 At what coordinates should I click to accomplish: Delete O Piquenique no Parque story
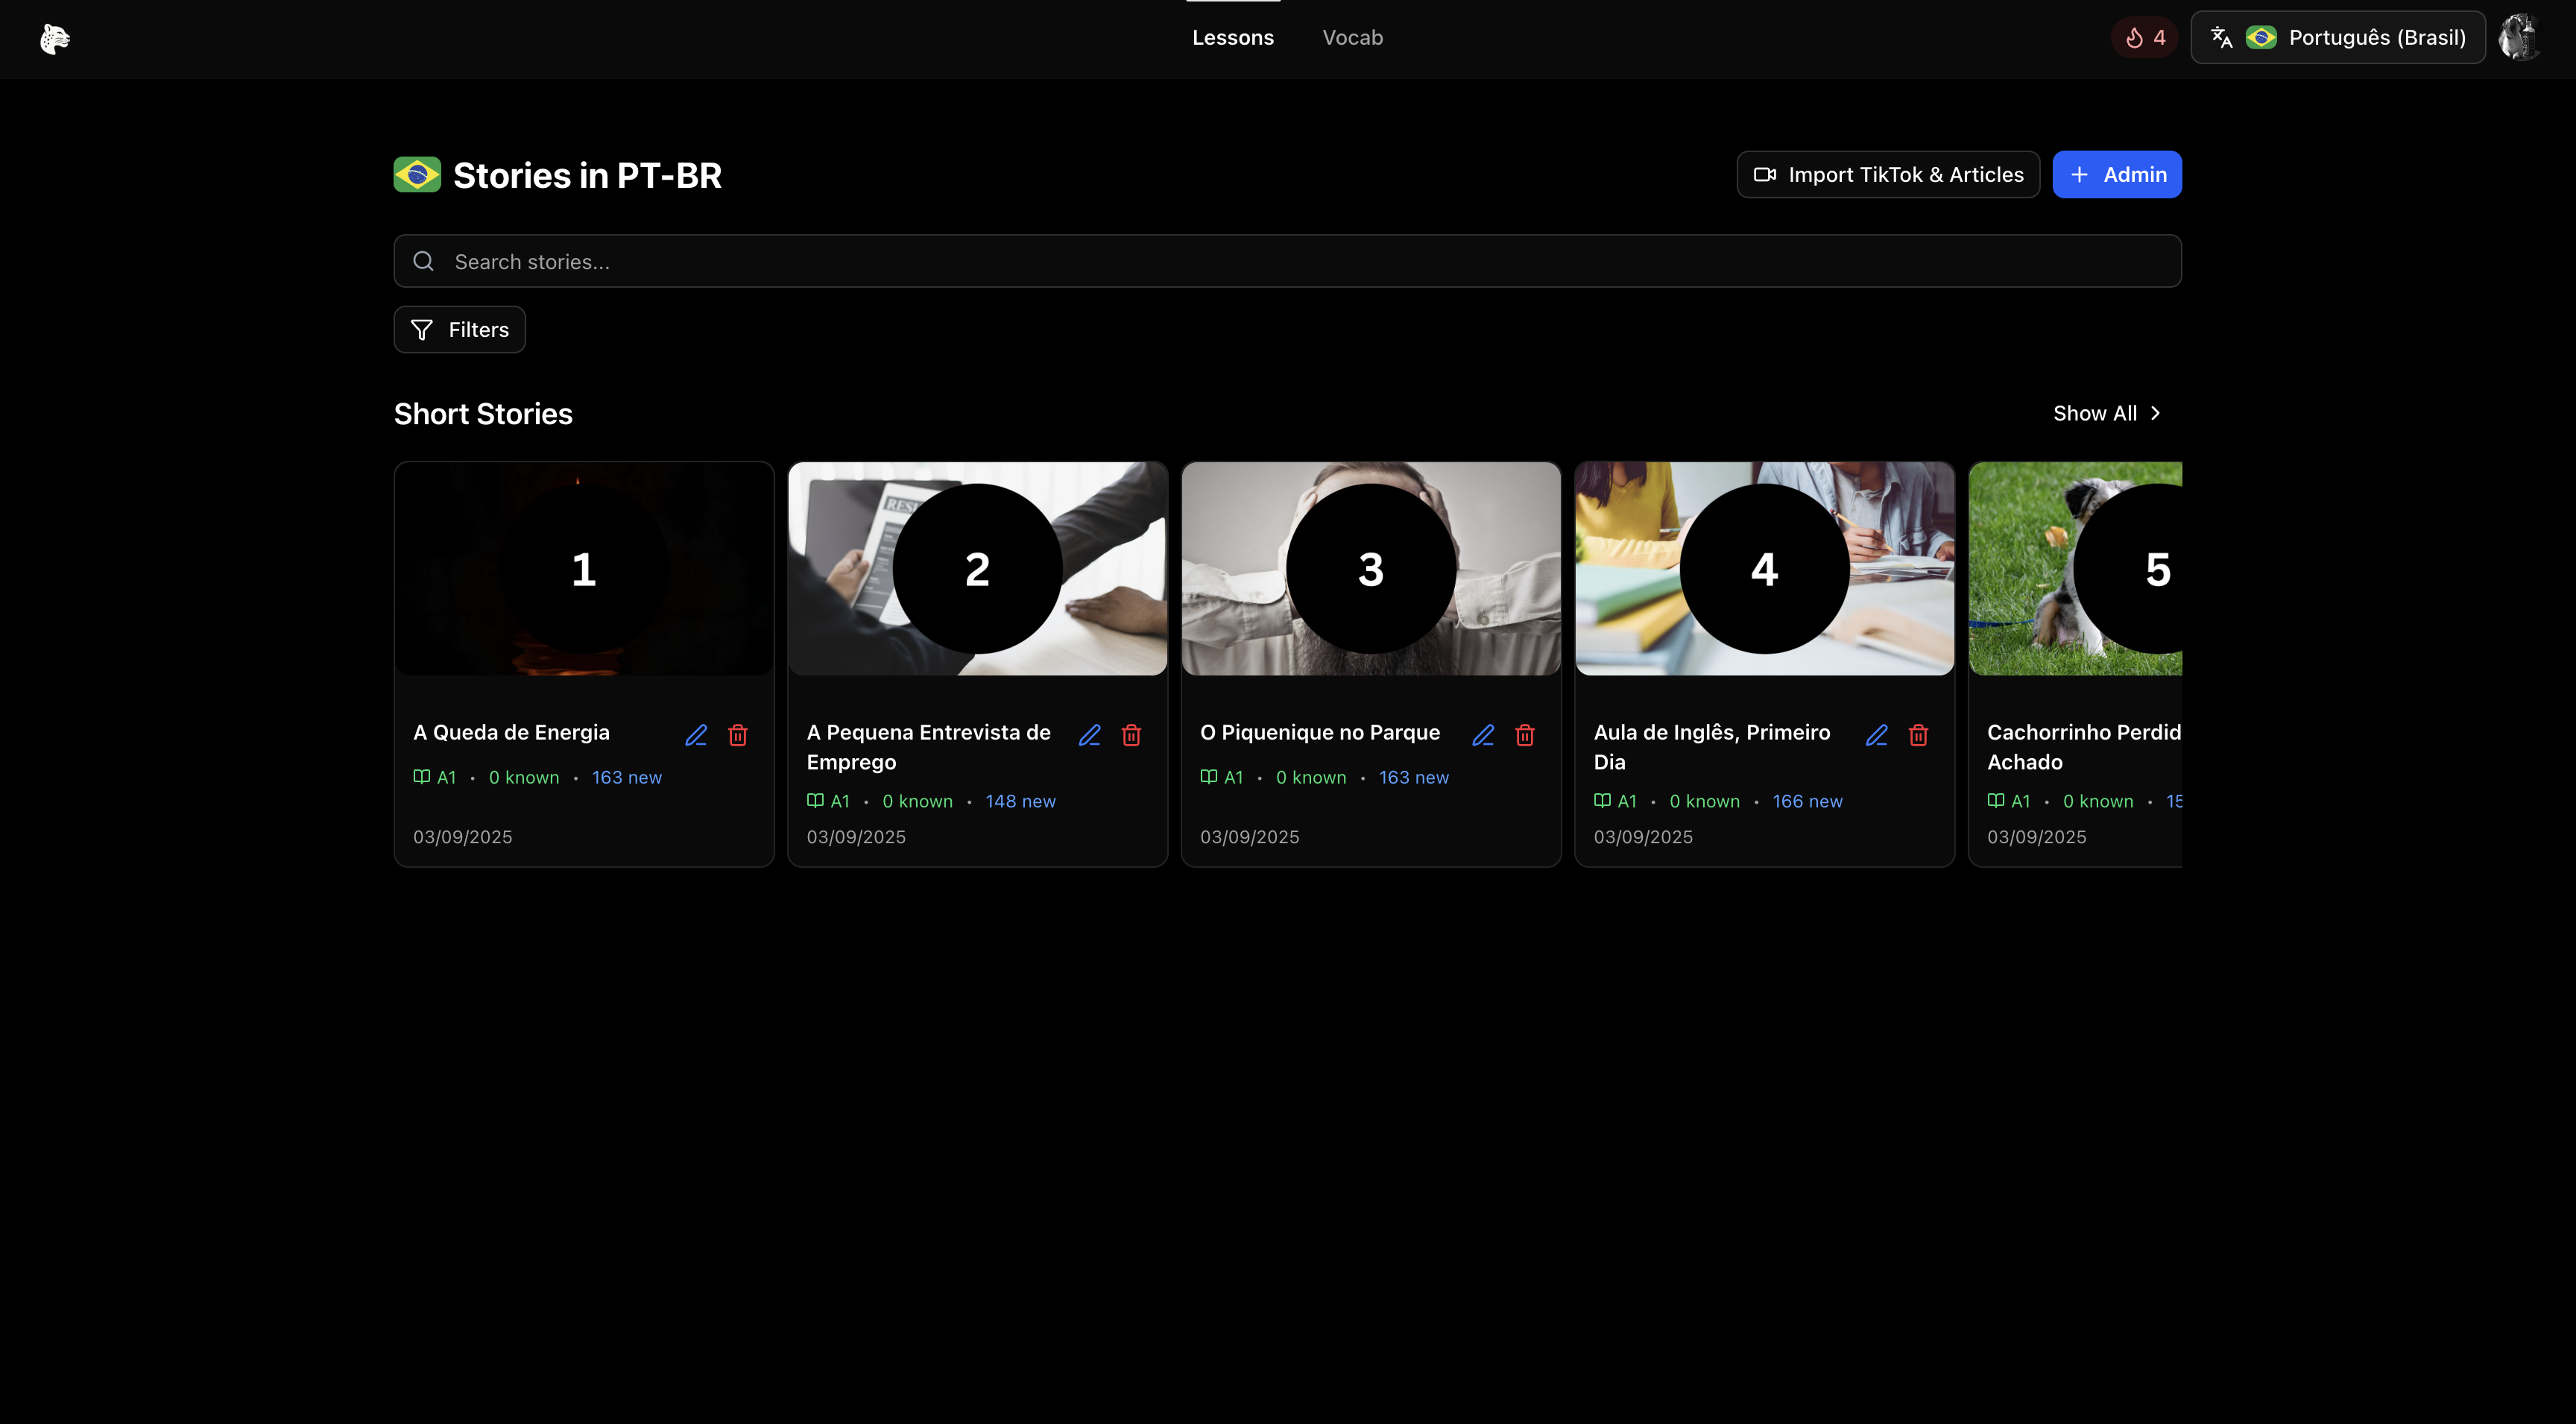coord(1524,735)
